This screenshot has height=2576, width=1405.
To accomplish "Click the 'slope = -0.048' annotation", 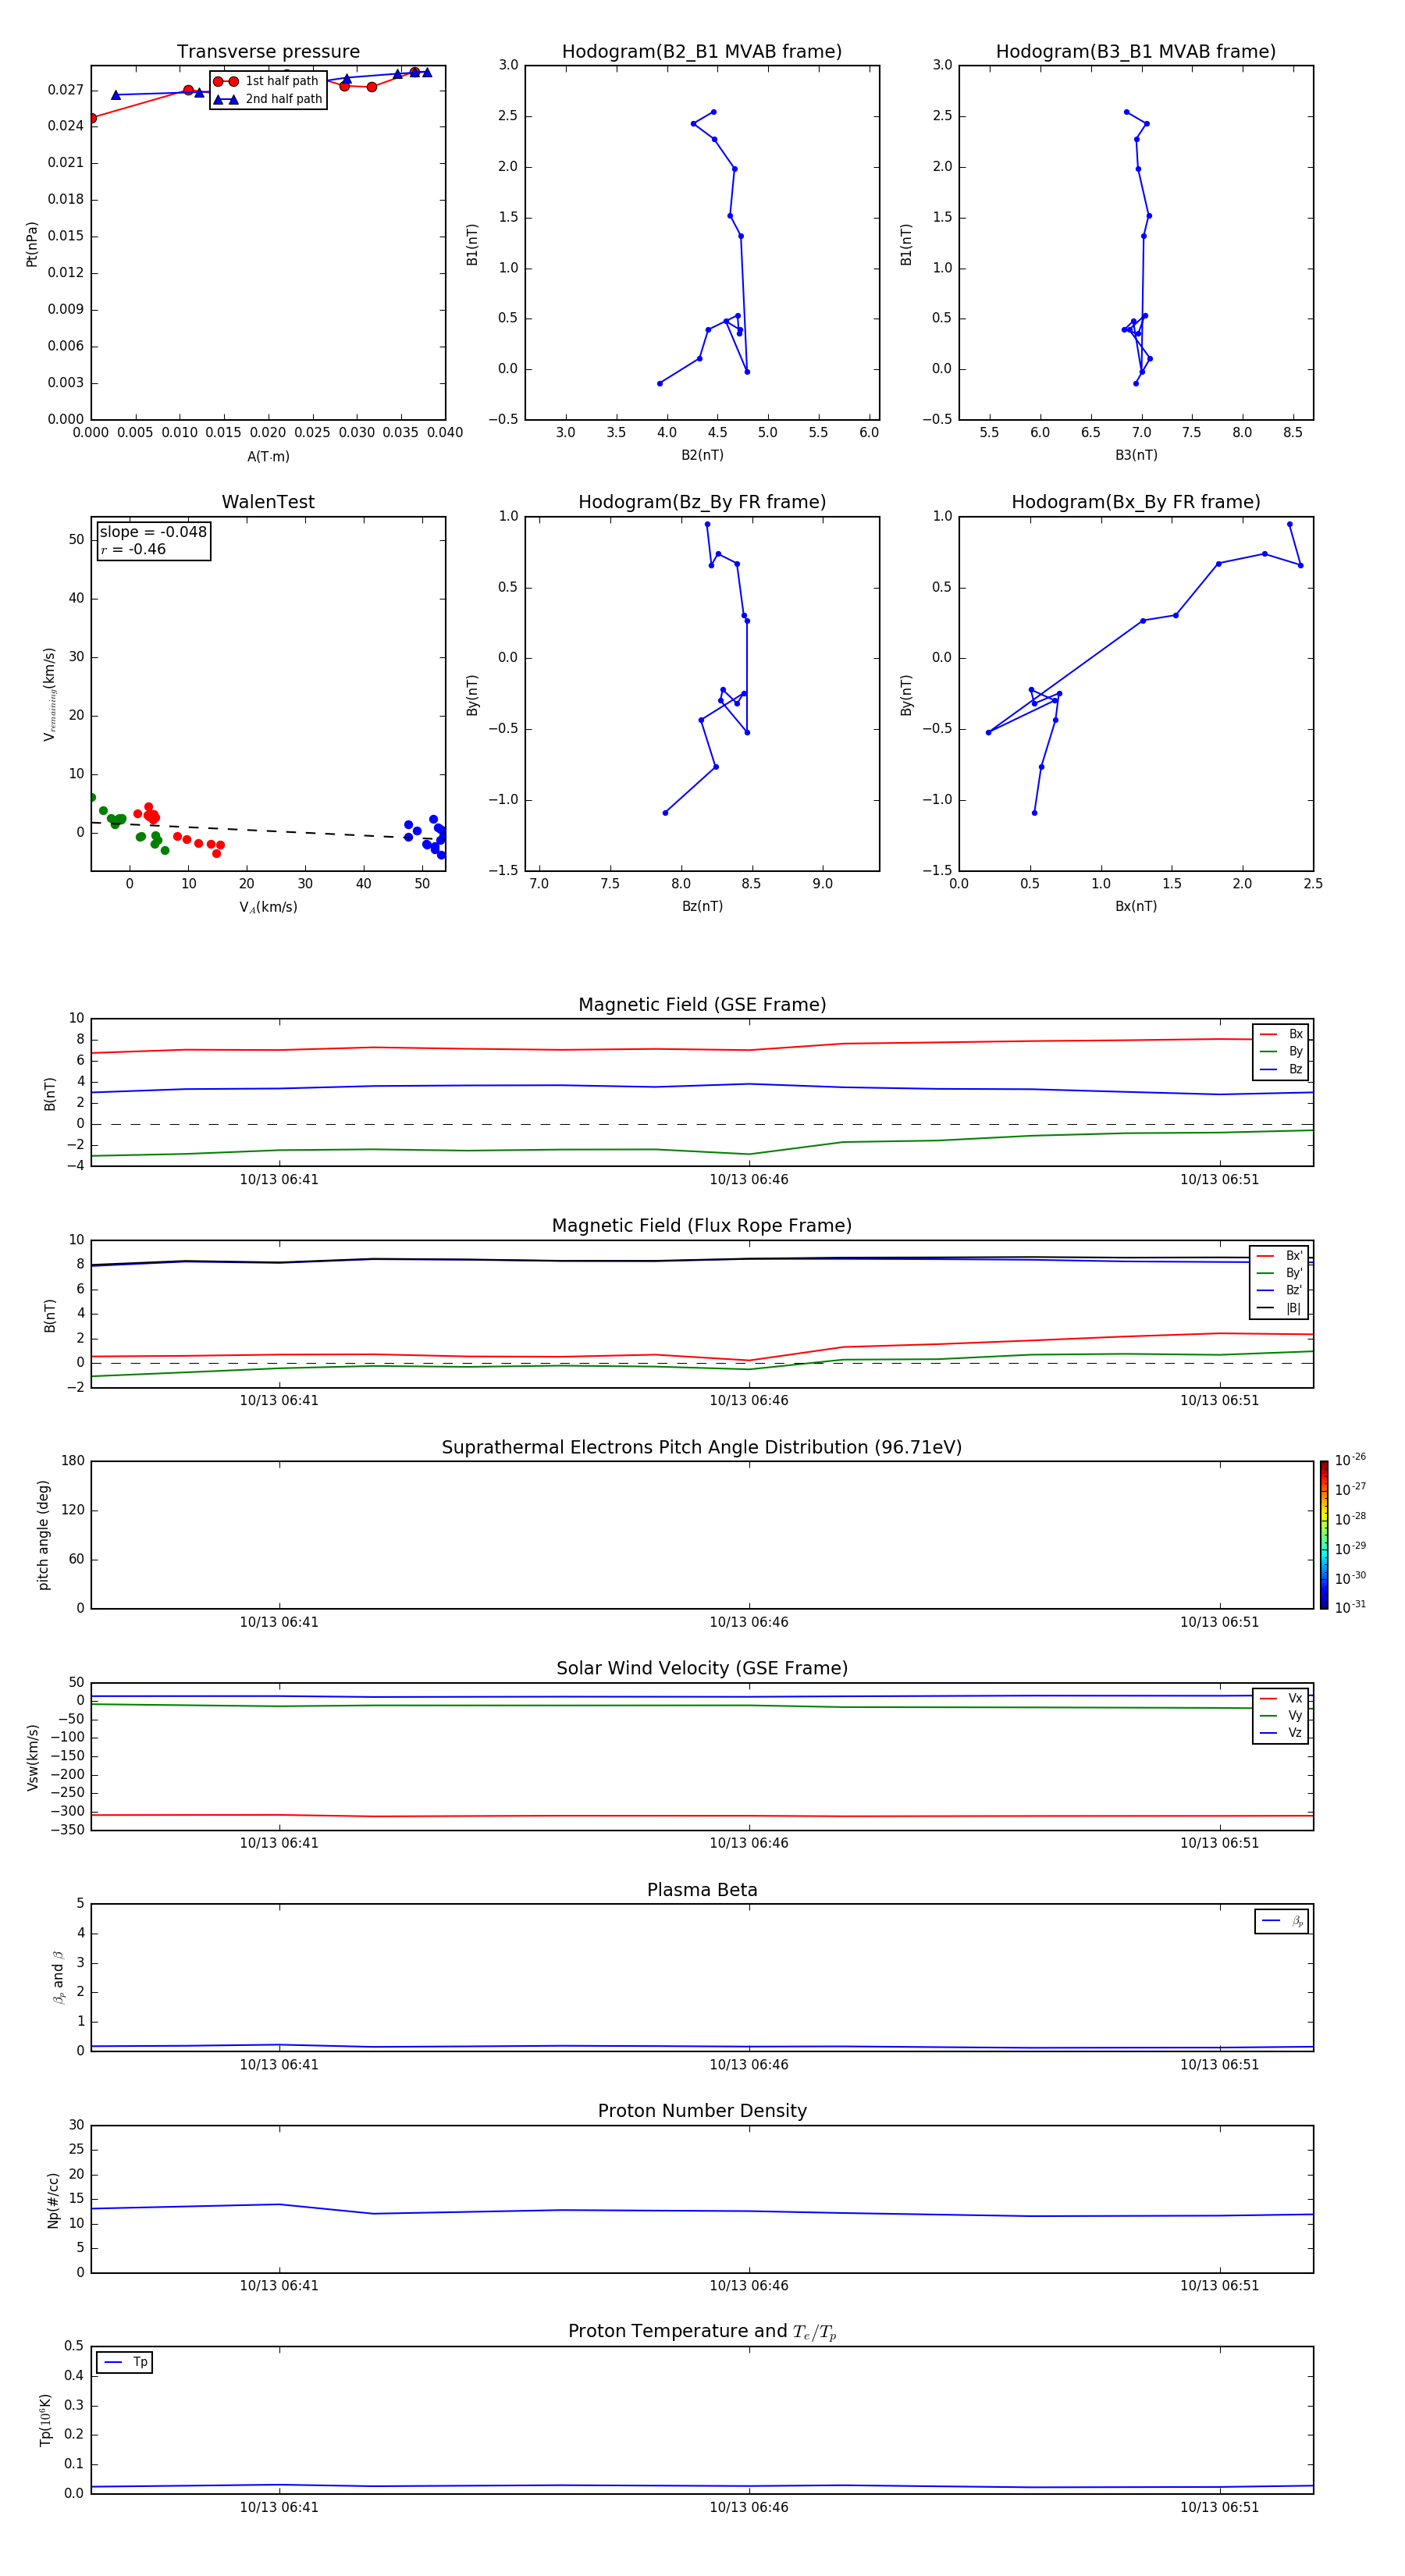I will 153,532.
